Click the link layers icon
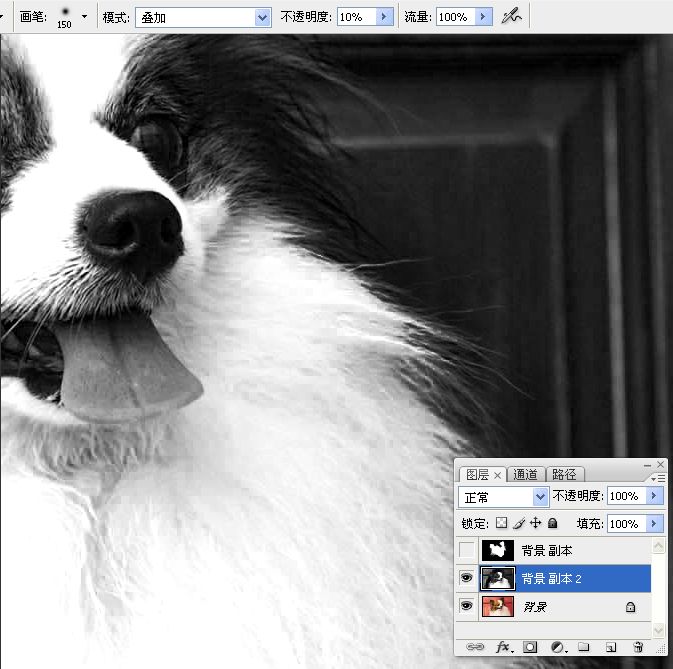 [475, 647]
